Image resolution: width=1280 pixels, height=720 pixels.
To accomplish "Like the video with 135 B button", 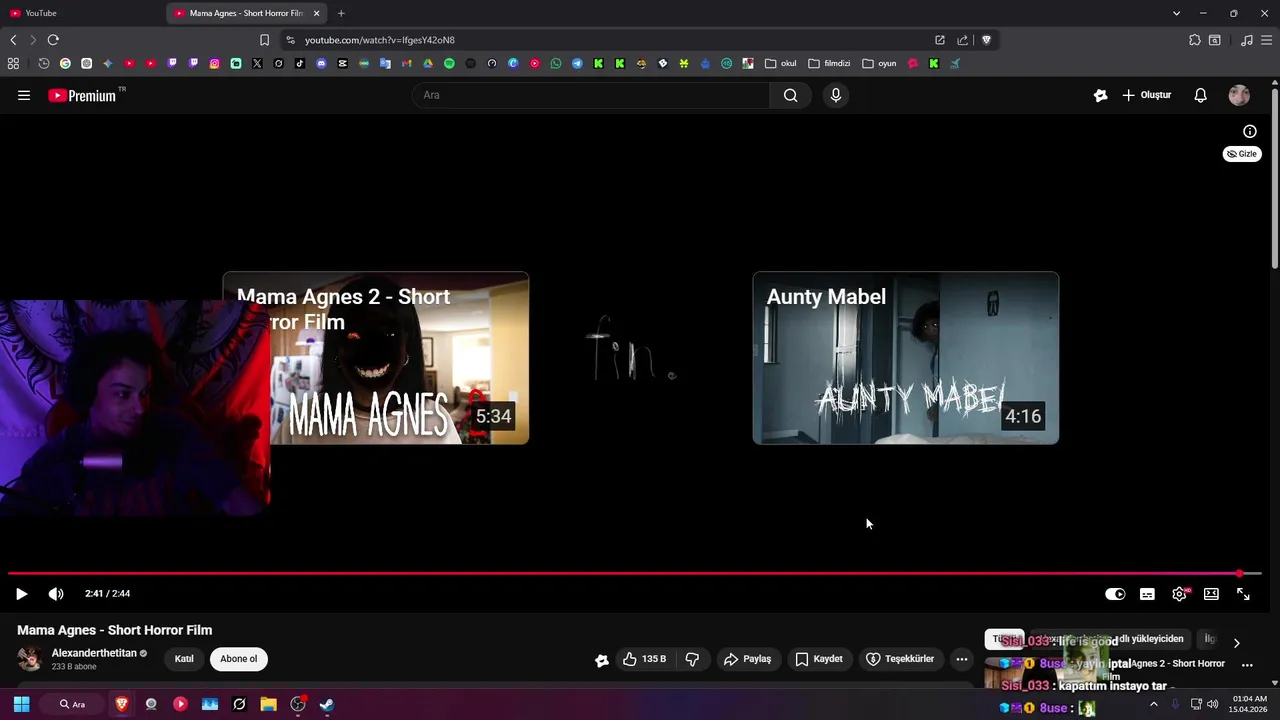I will click(x=643, y=659).
